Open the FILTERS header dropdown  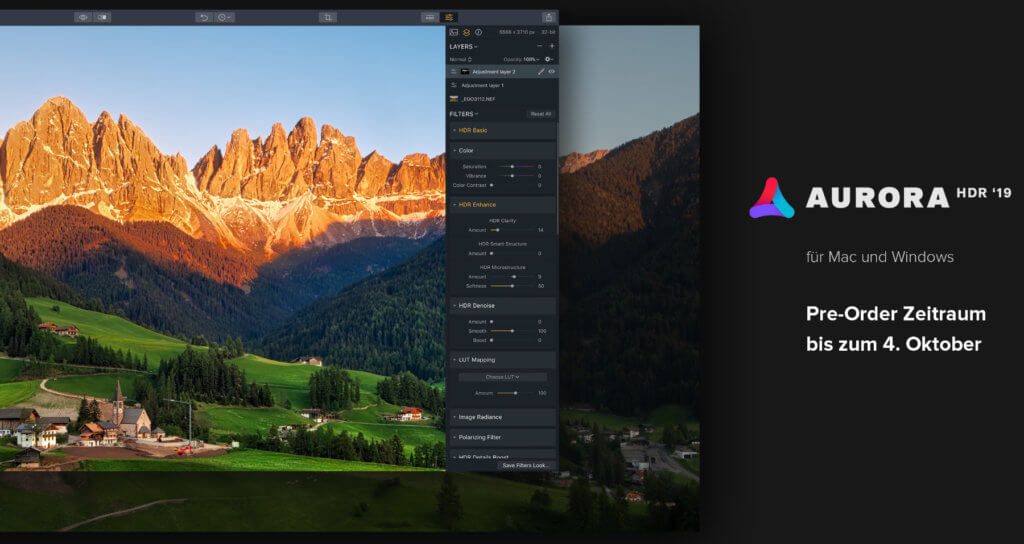pos(463,114)
